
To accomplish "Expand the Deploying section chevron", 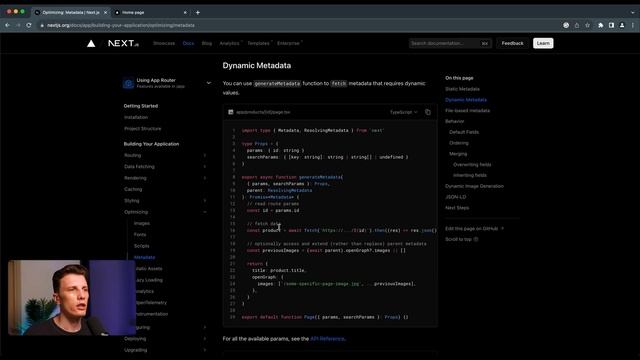I will 205,339.
